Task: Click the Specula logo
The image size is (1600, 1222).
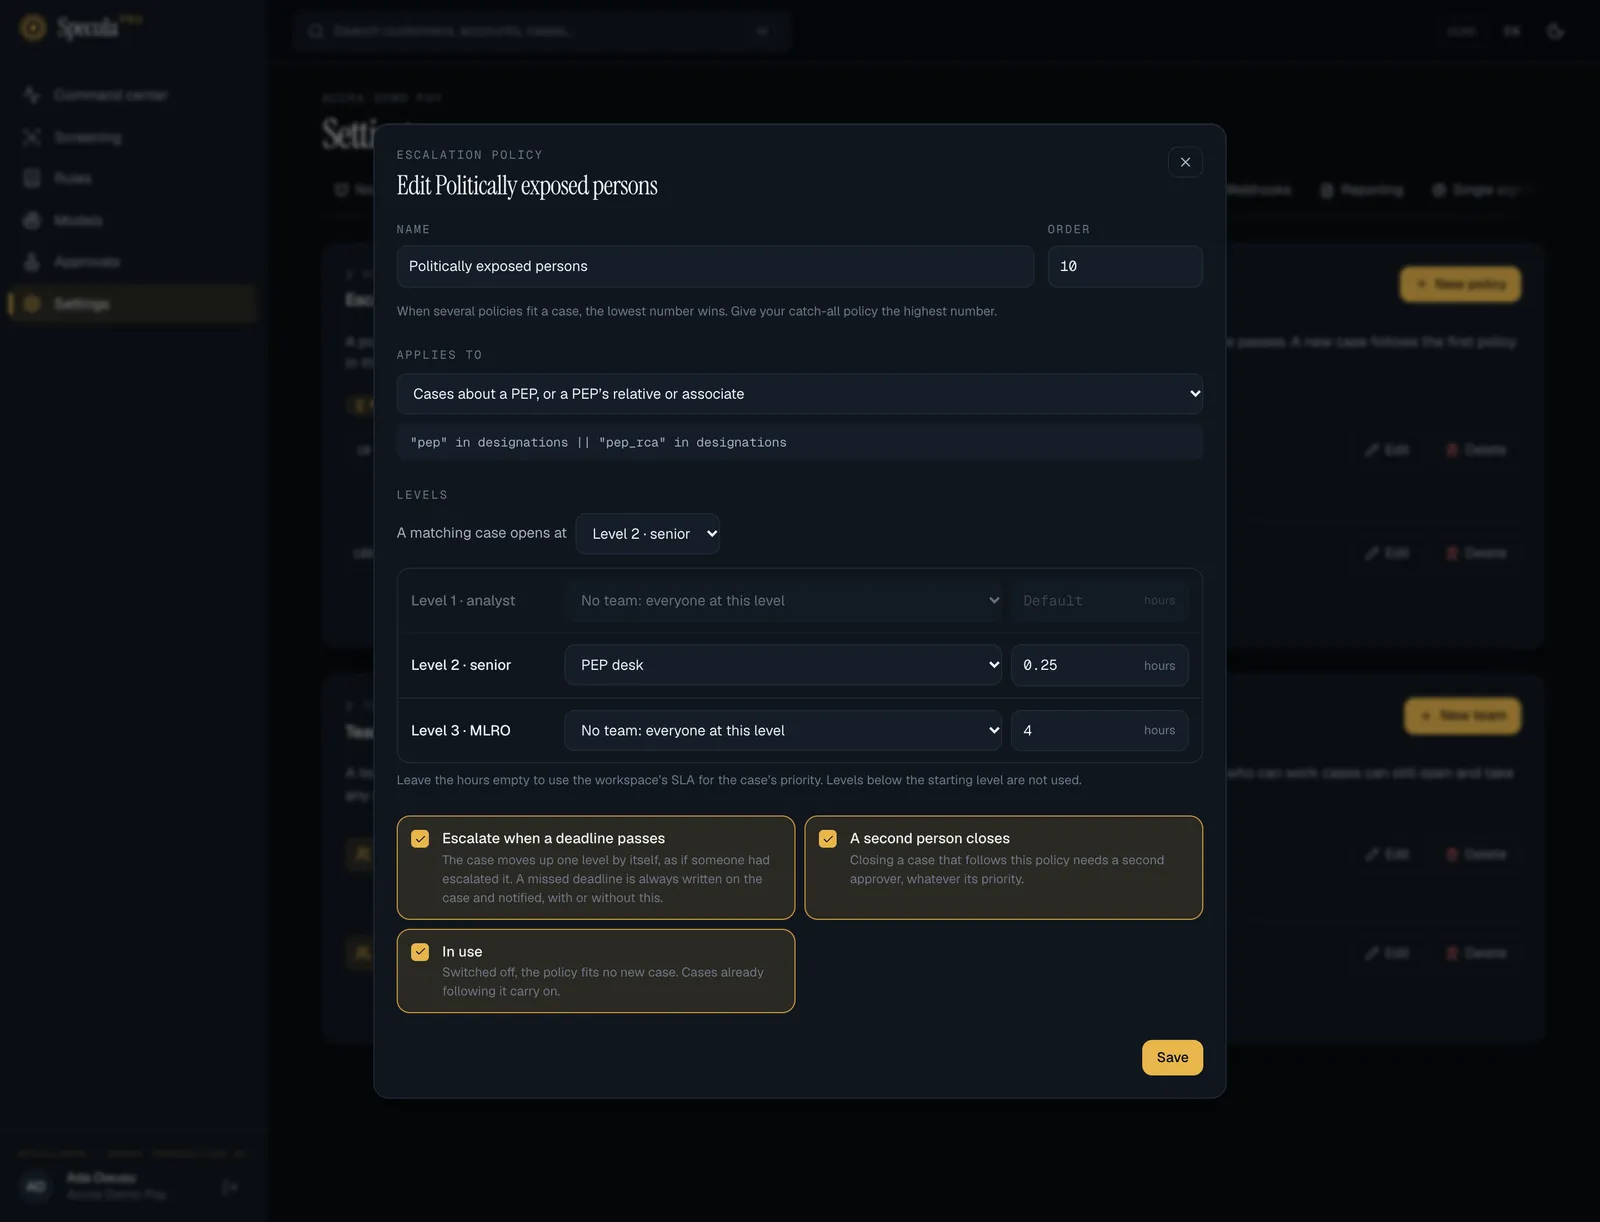Action: click(80, 28)
